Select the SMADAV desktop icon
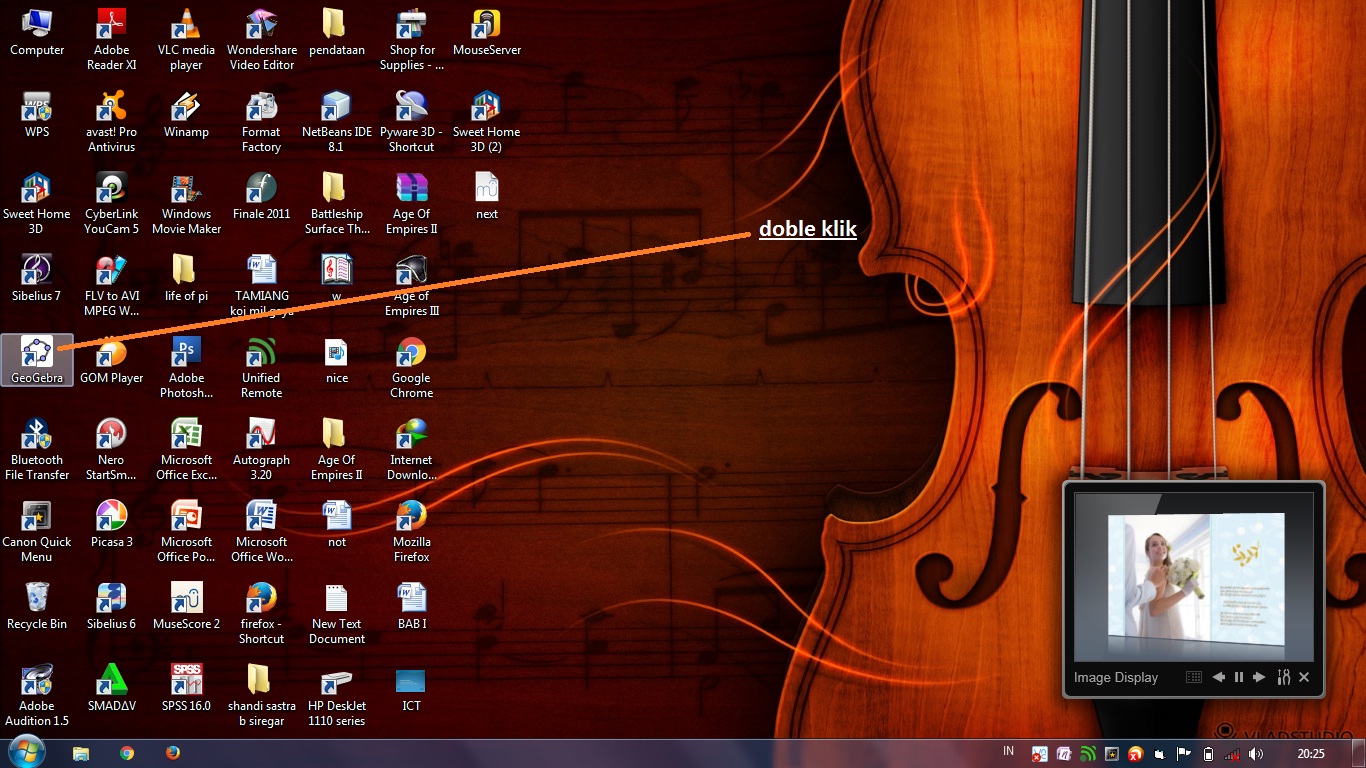1366x768 pixels. tap(111, 688)
